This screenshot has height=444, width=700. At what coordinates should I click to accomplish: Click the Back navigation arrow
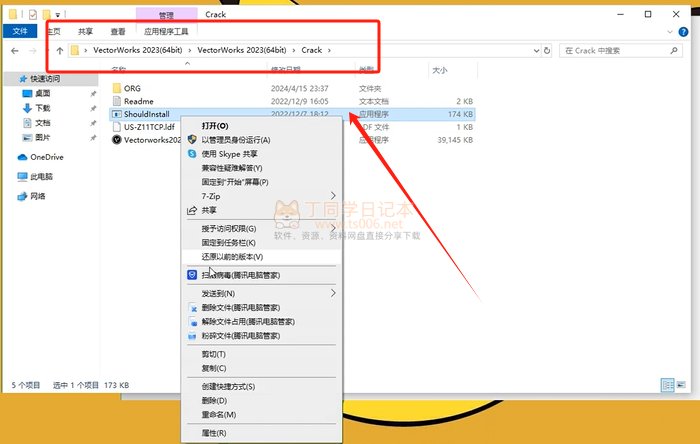(x=15, y=51)
